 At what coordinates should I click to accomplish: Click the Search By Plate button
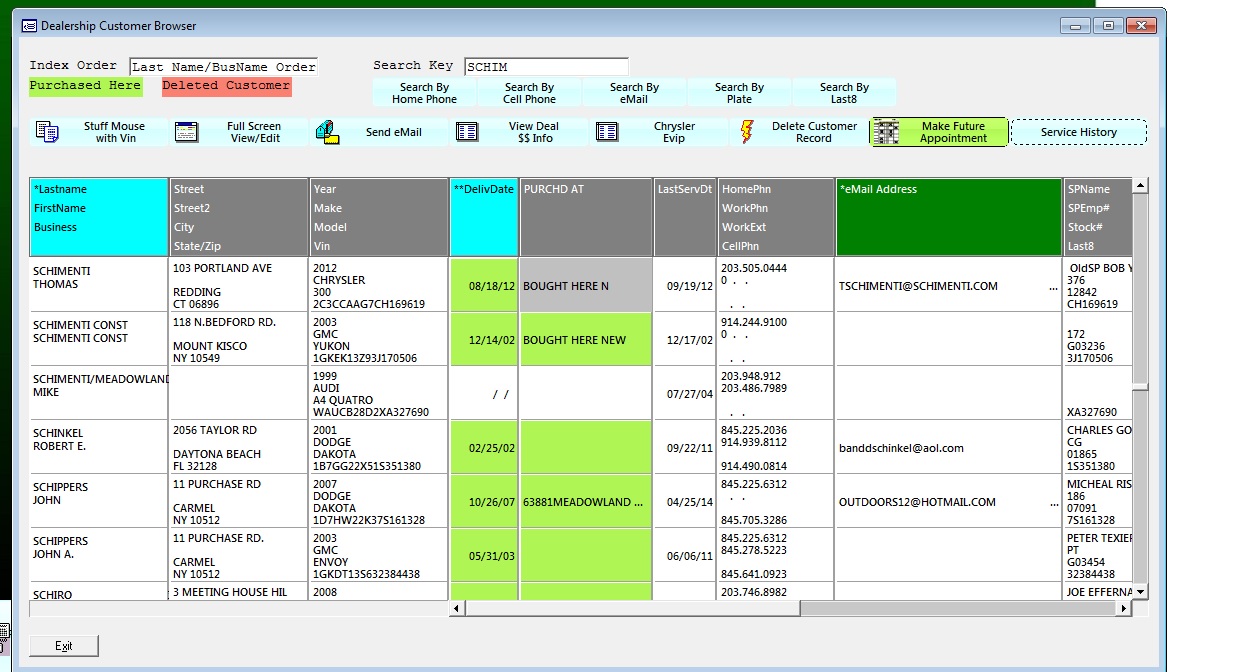coord(739,93)
